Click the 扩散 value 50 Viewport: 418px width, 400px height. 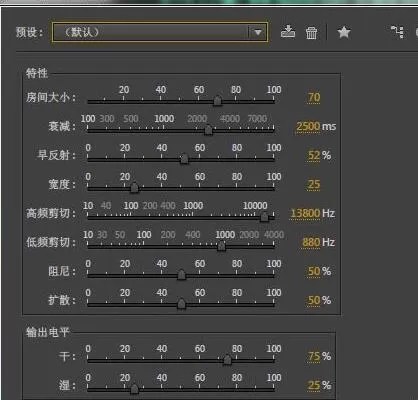pos(314,300)
